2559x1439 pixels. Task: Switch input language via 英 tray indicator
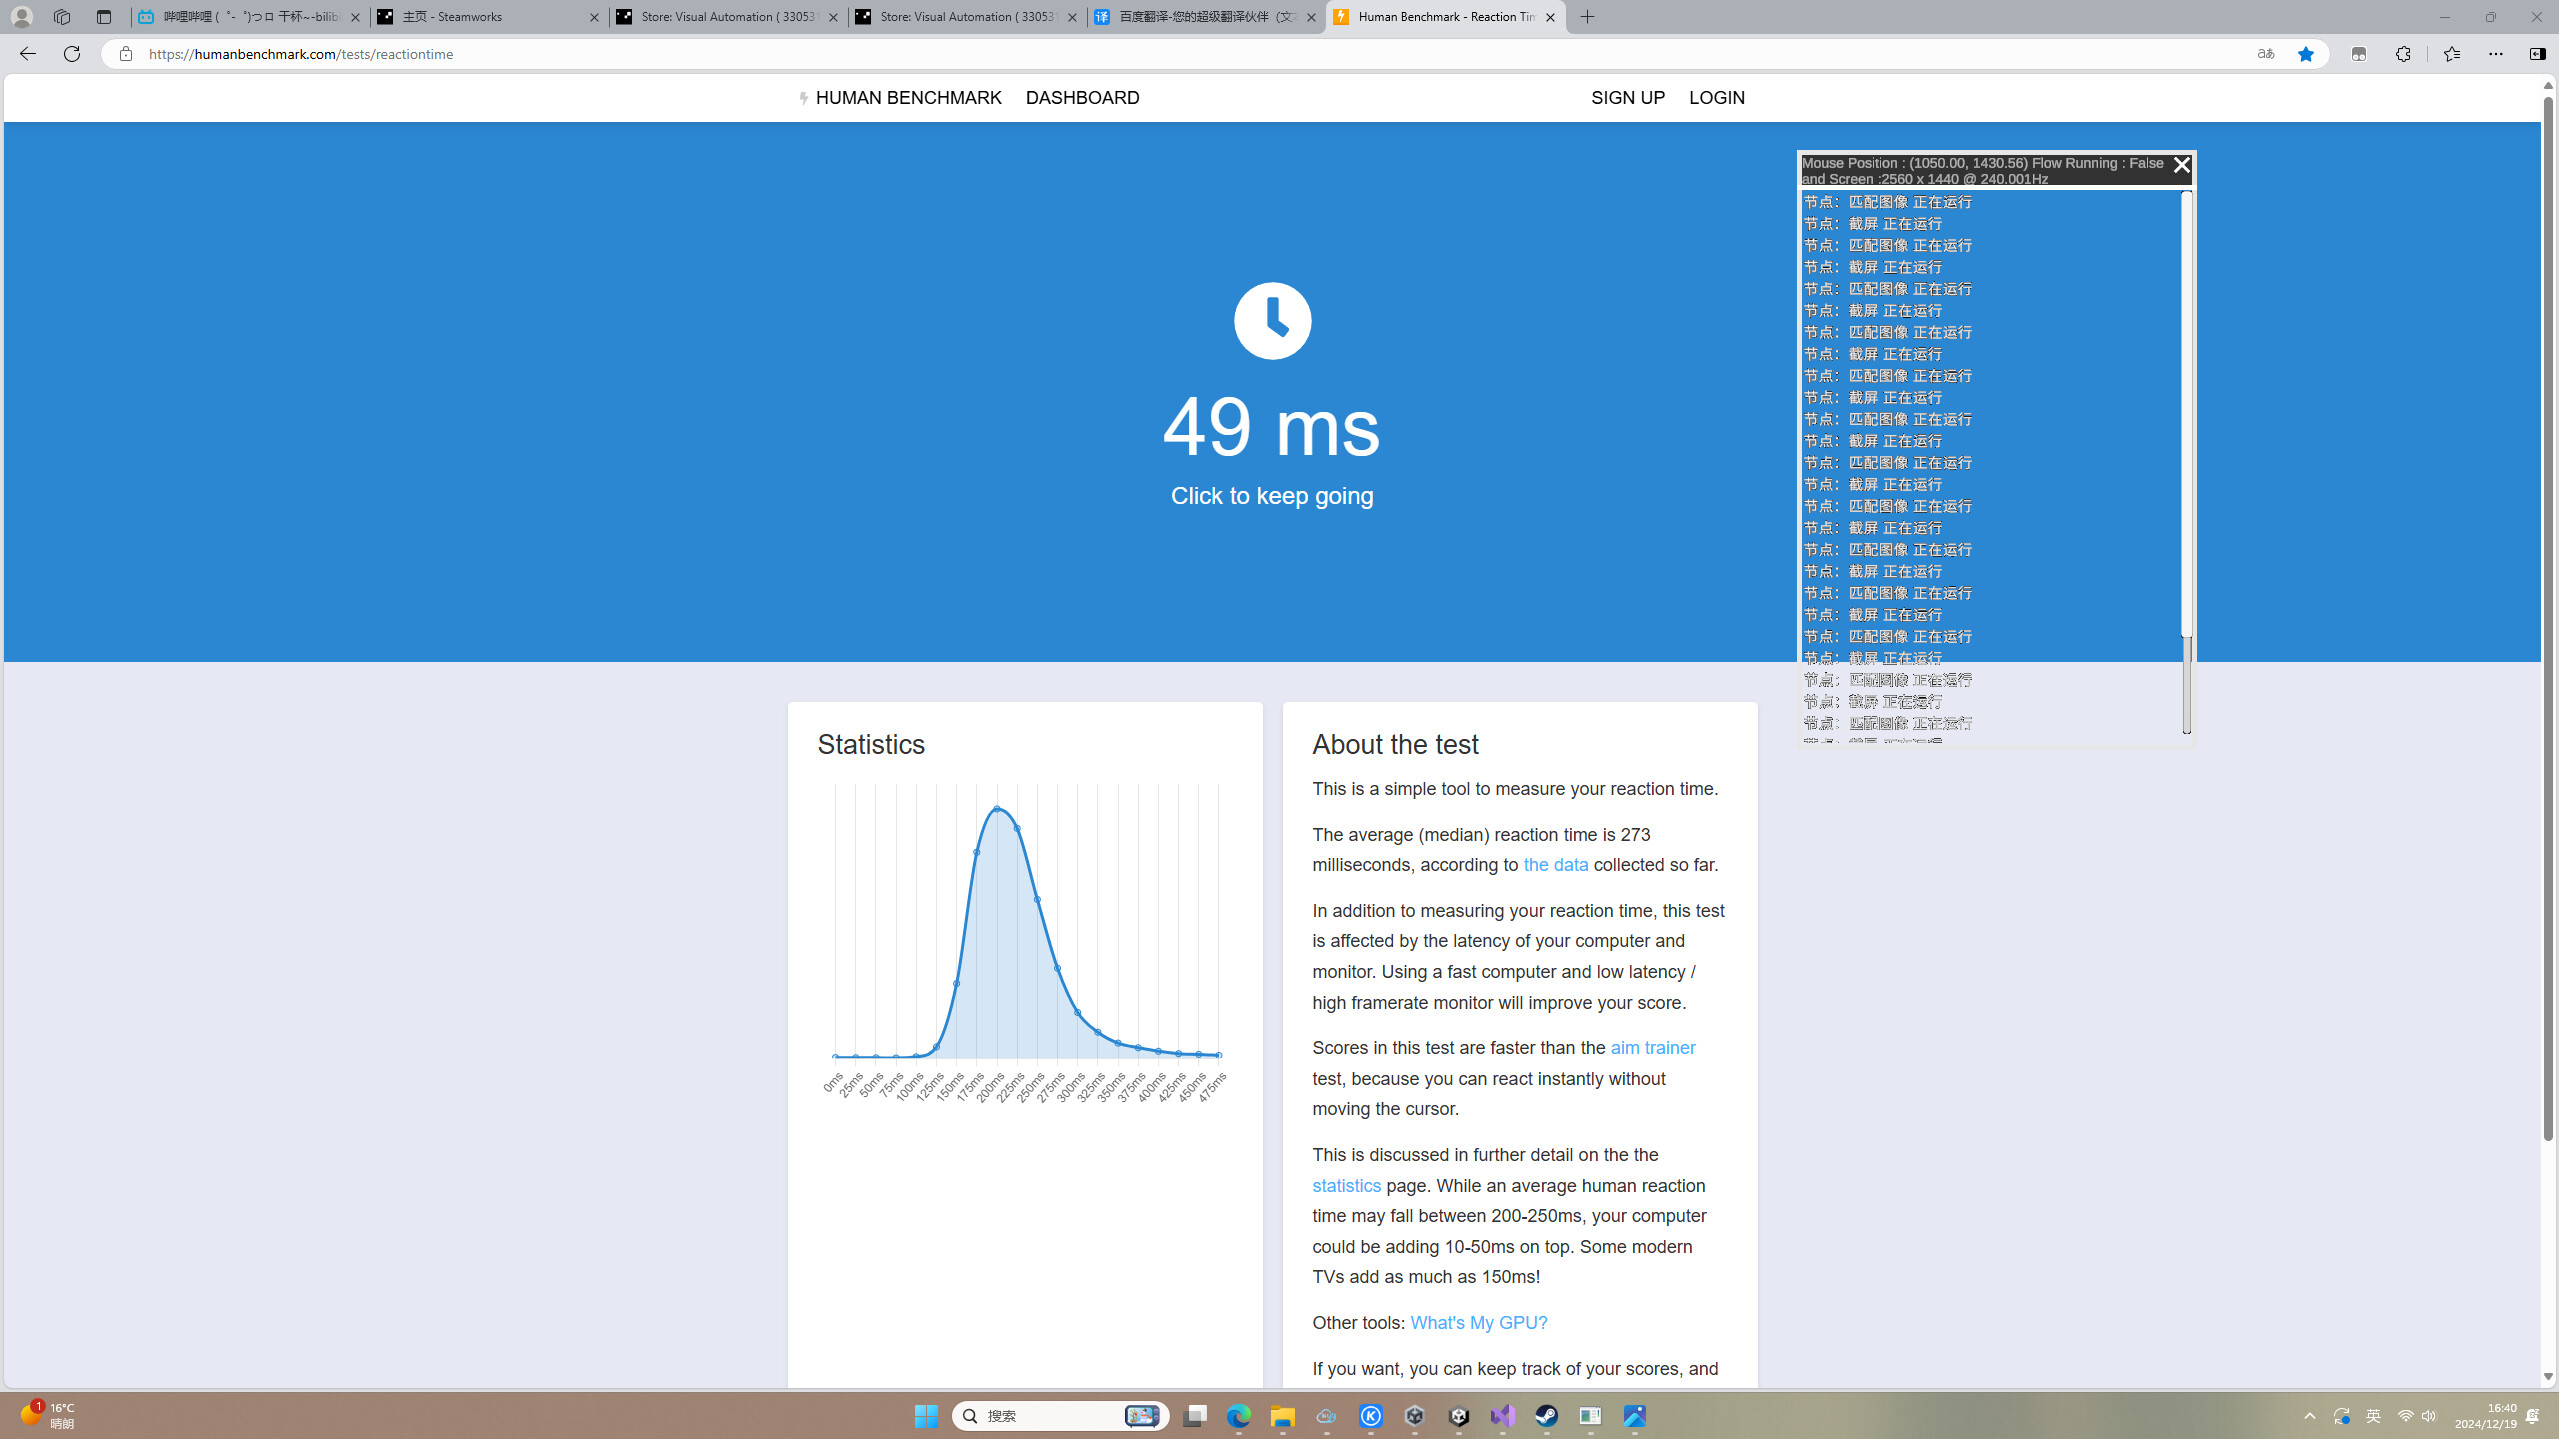pos(2375,1416)
